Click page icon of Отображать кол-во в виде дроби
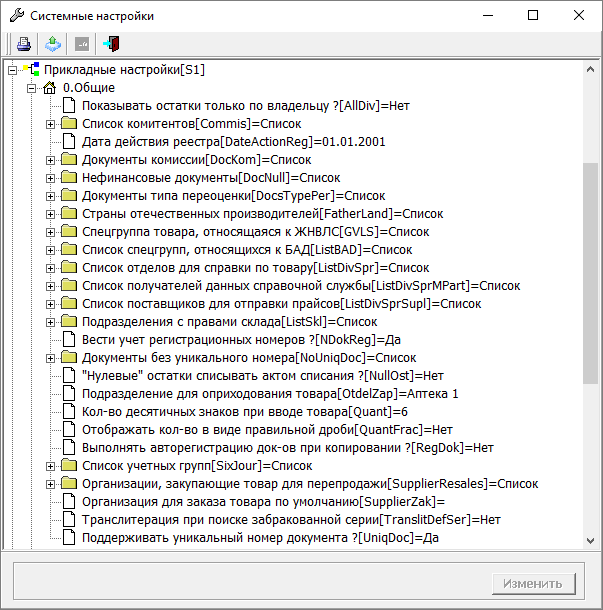The width and height of the screenshot is (603, 610). pos(69,429)
